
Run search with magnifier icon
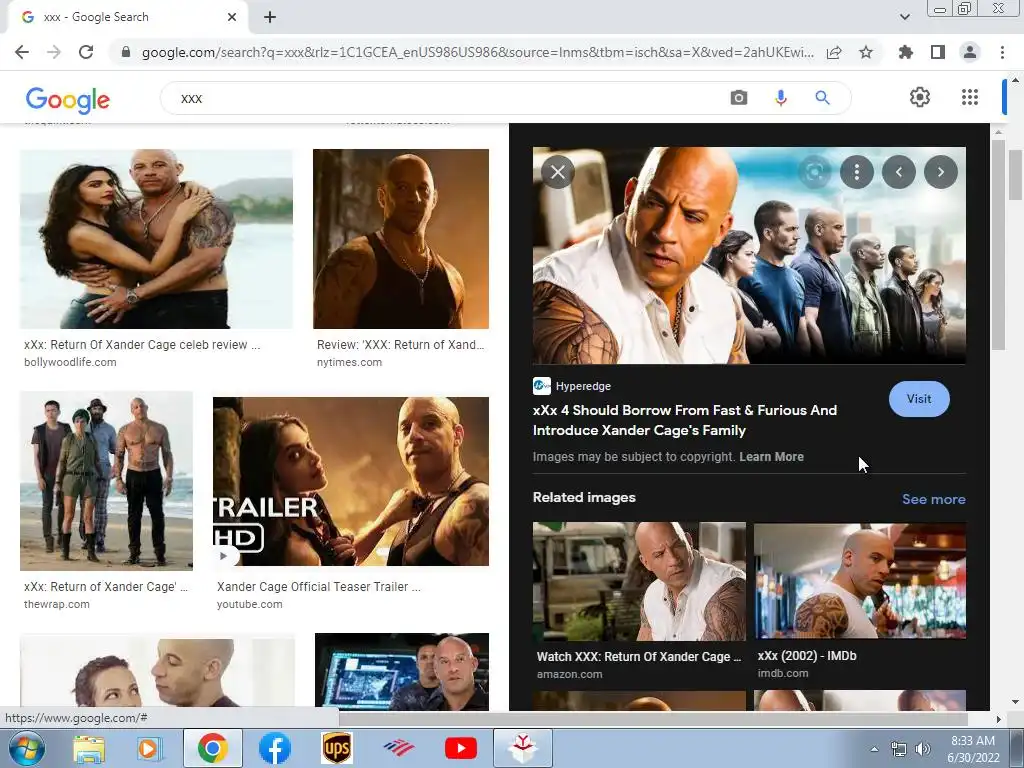click(x=822, y=98)
